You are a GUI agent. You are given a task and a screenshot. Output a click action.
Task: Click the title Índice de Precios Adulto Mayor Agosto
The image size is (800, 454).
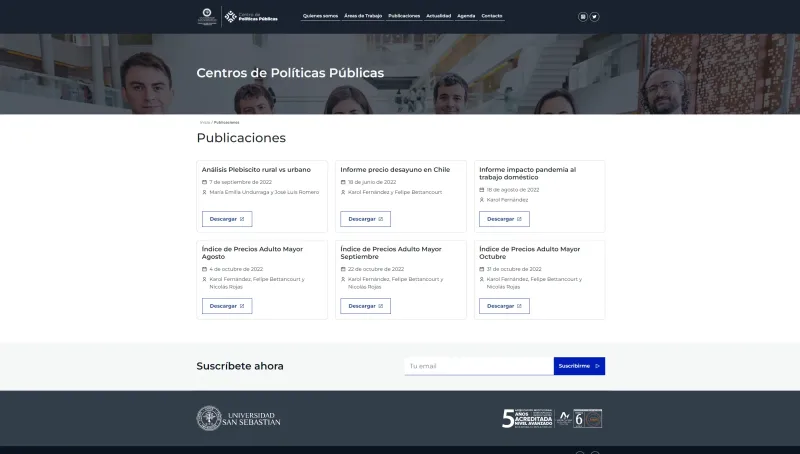point(252,253)
